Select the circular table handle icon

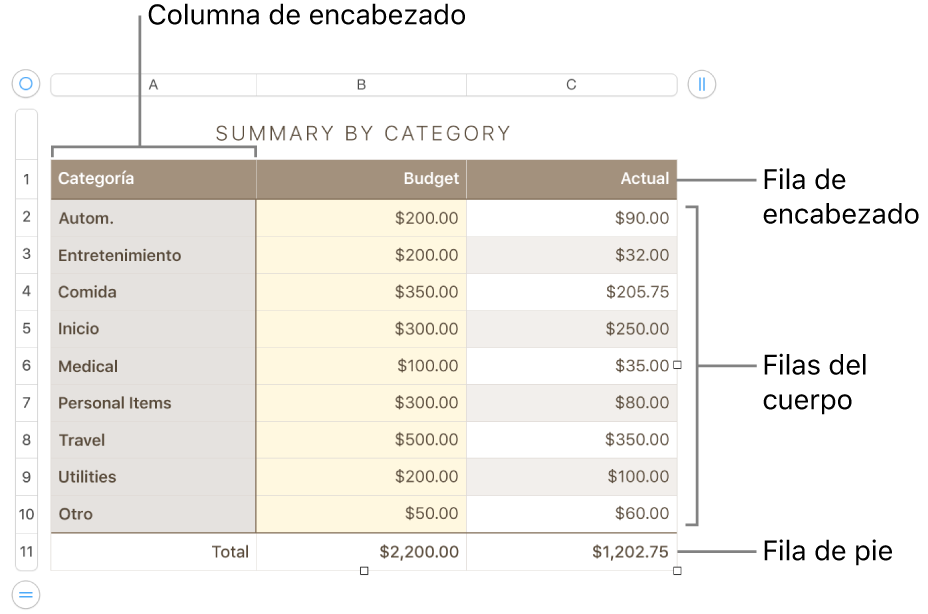25,84
